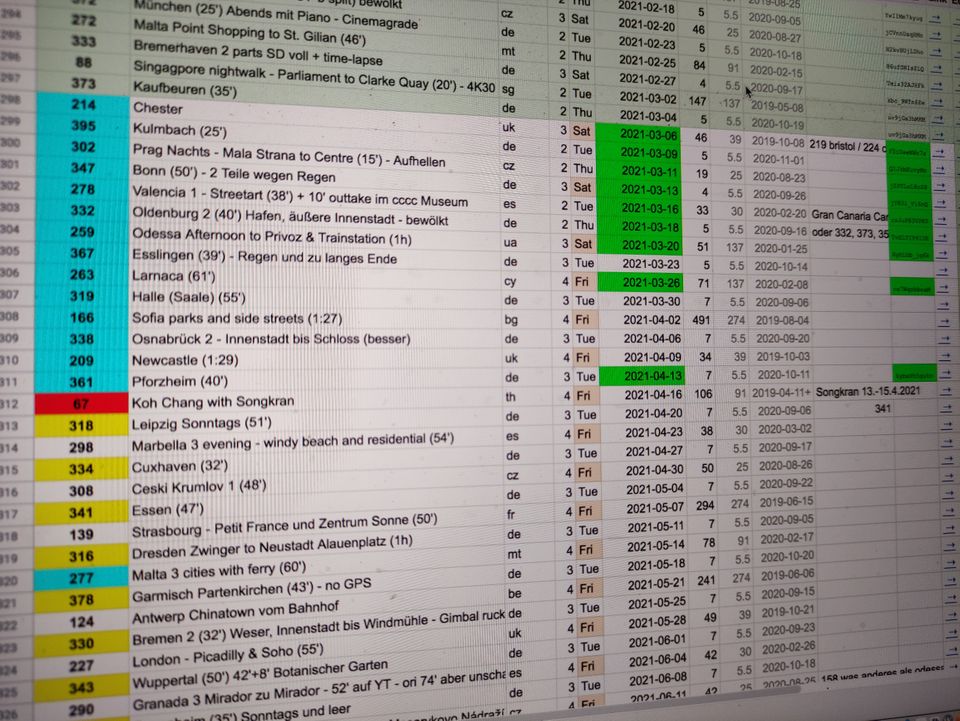This screenshot has height=721, width=960.
Task: Click the arrow icon in the Larnaca row
Action: pos(941,287)
